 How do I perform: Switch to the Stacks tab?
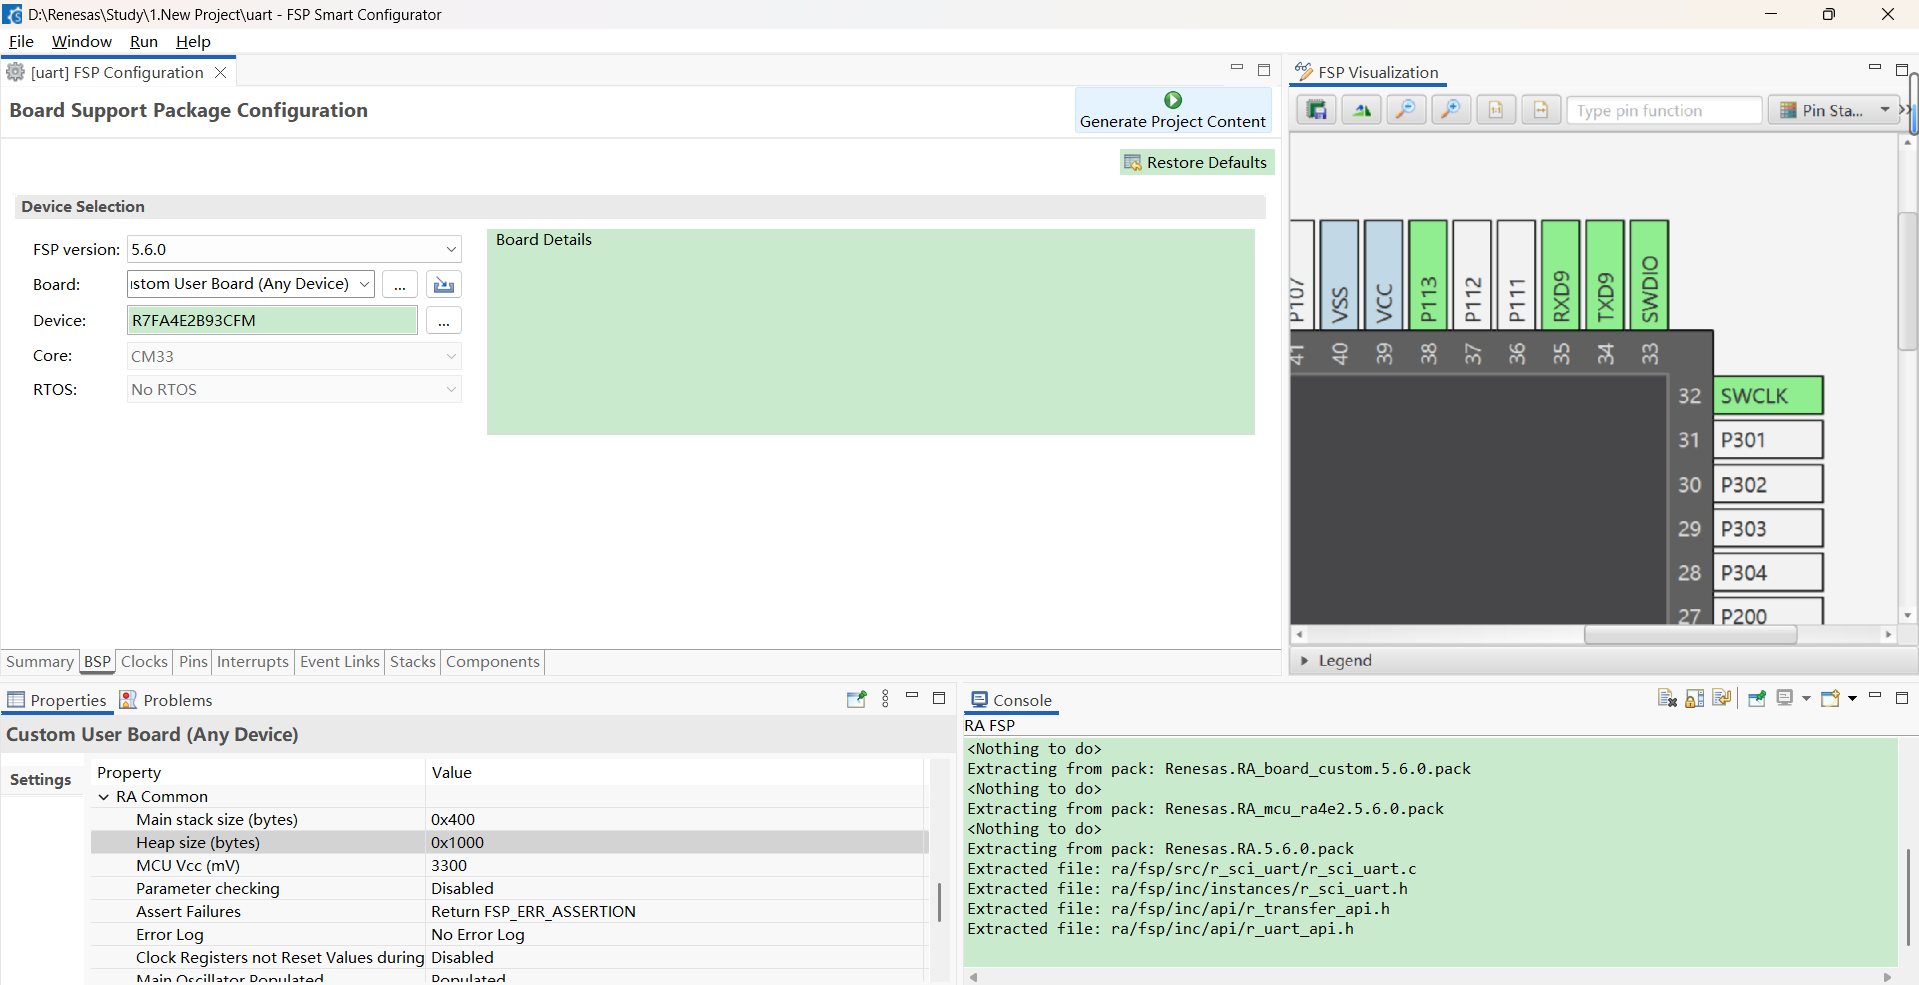(x=412, y=662)
